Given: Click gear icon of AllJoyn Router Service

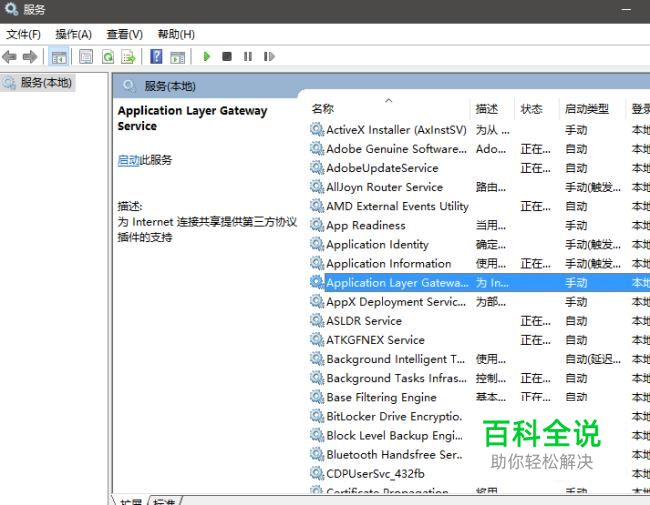Looking at the screenshot, I should [317, 187].
